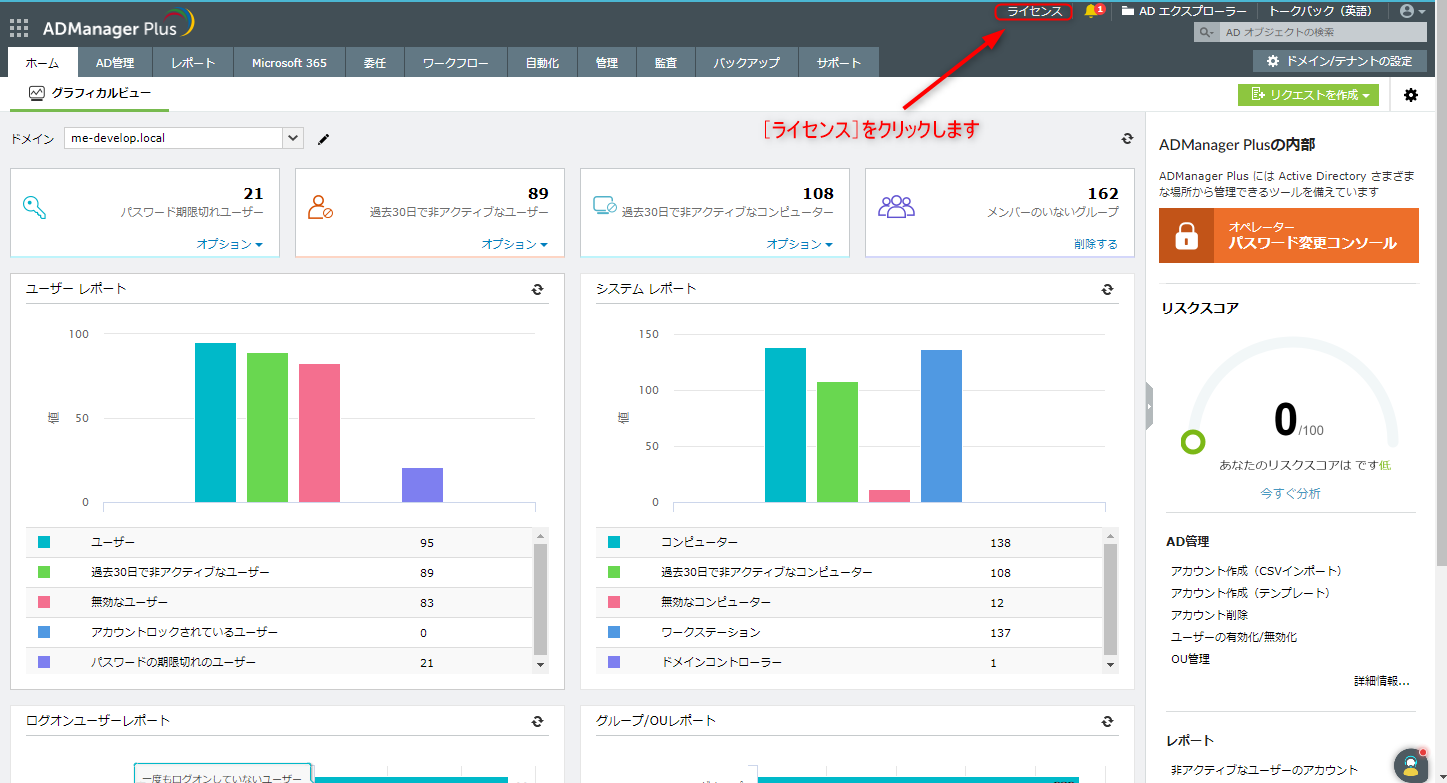Open オプション under パスワード期限切れユーザー
This screenshot has width=1447, height=783.
(229, 244)
